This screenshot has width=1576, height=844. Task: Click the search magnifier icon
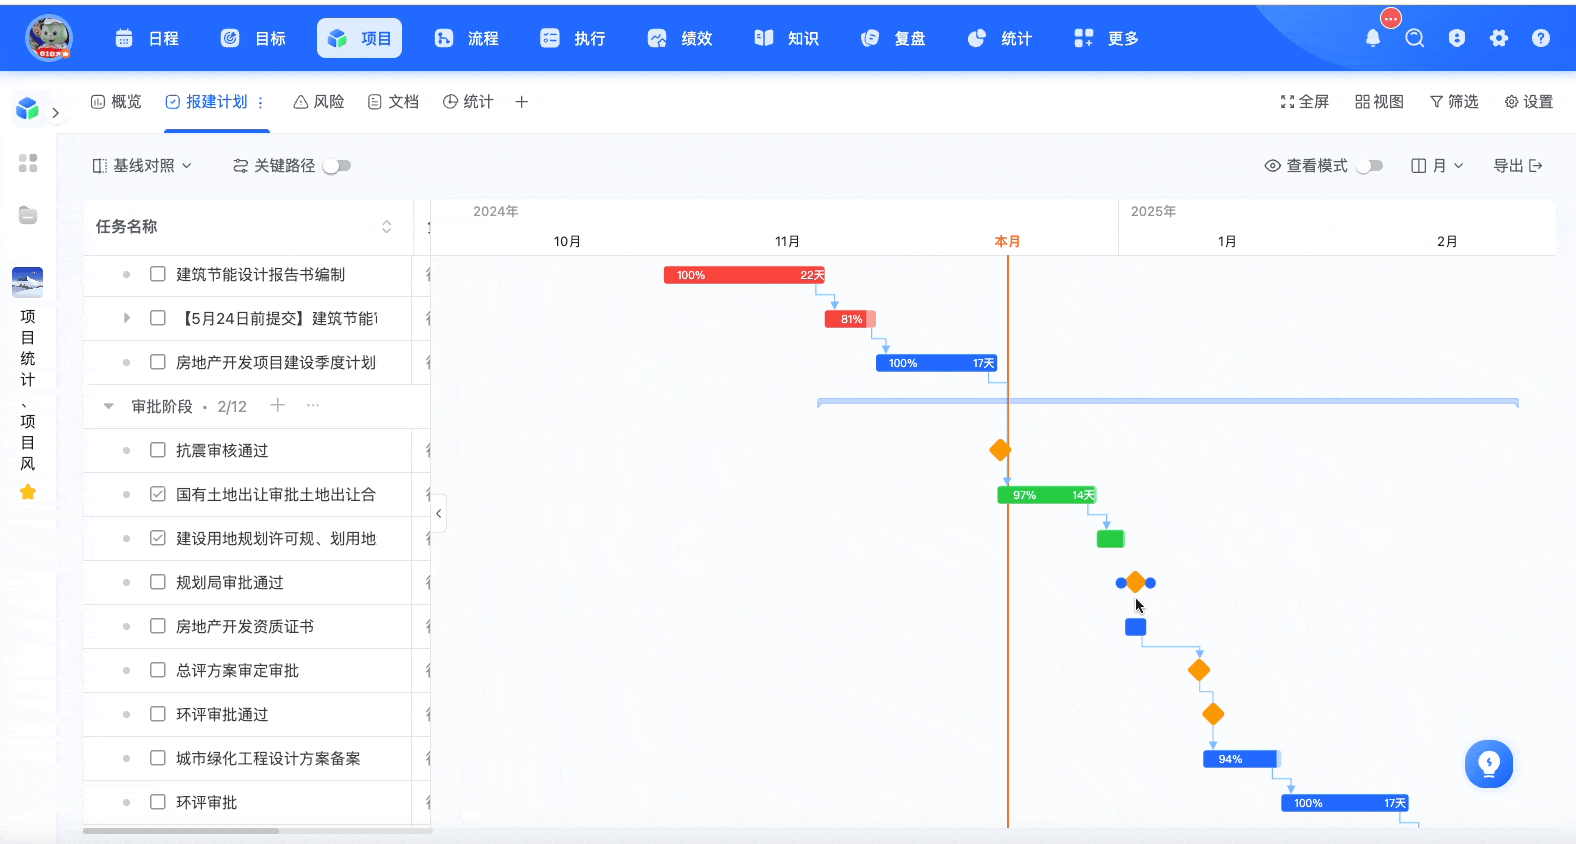pyautogui.click(x=1415, y=38)
